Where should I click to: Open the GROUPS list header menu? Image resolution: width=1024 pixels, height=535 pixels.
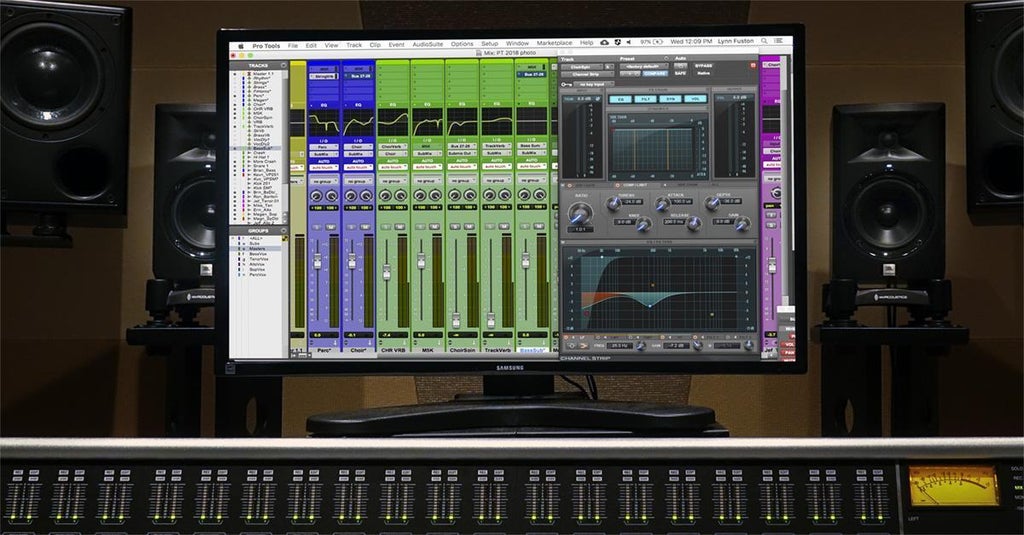(283, 231)
